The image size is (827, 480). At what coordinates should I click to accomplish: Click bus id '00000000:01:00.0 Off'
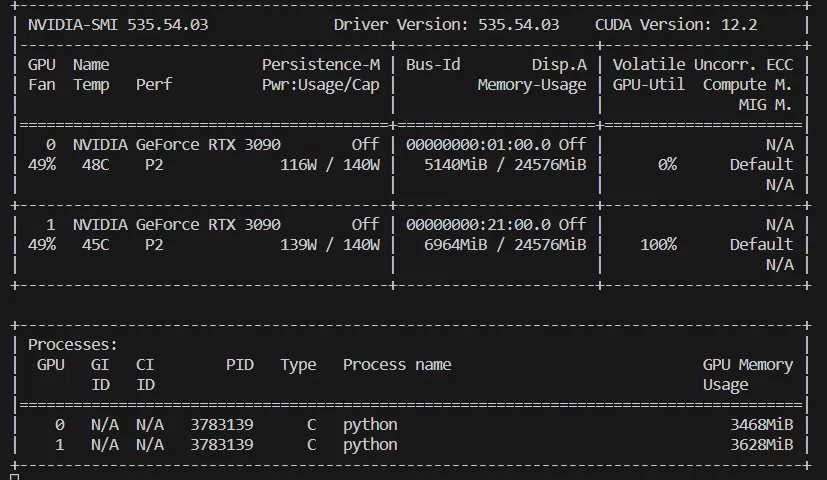[496, 145]
